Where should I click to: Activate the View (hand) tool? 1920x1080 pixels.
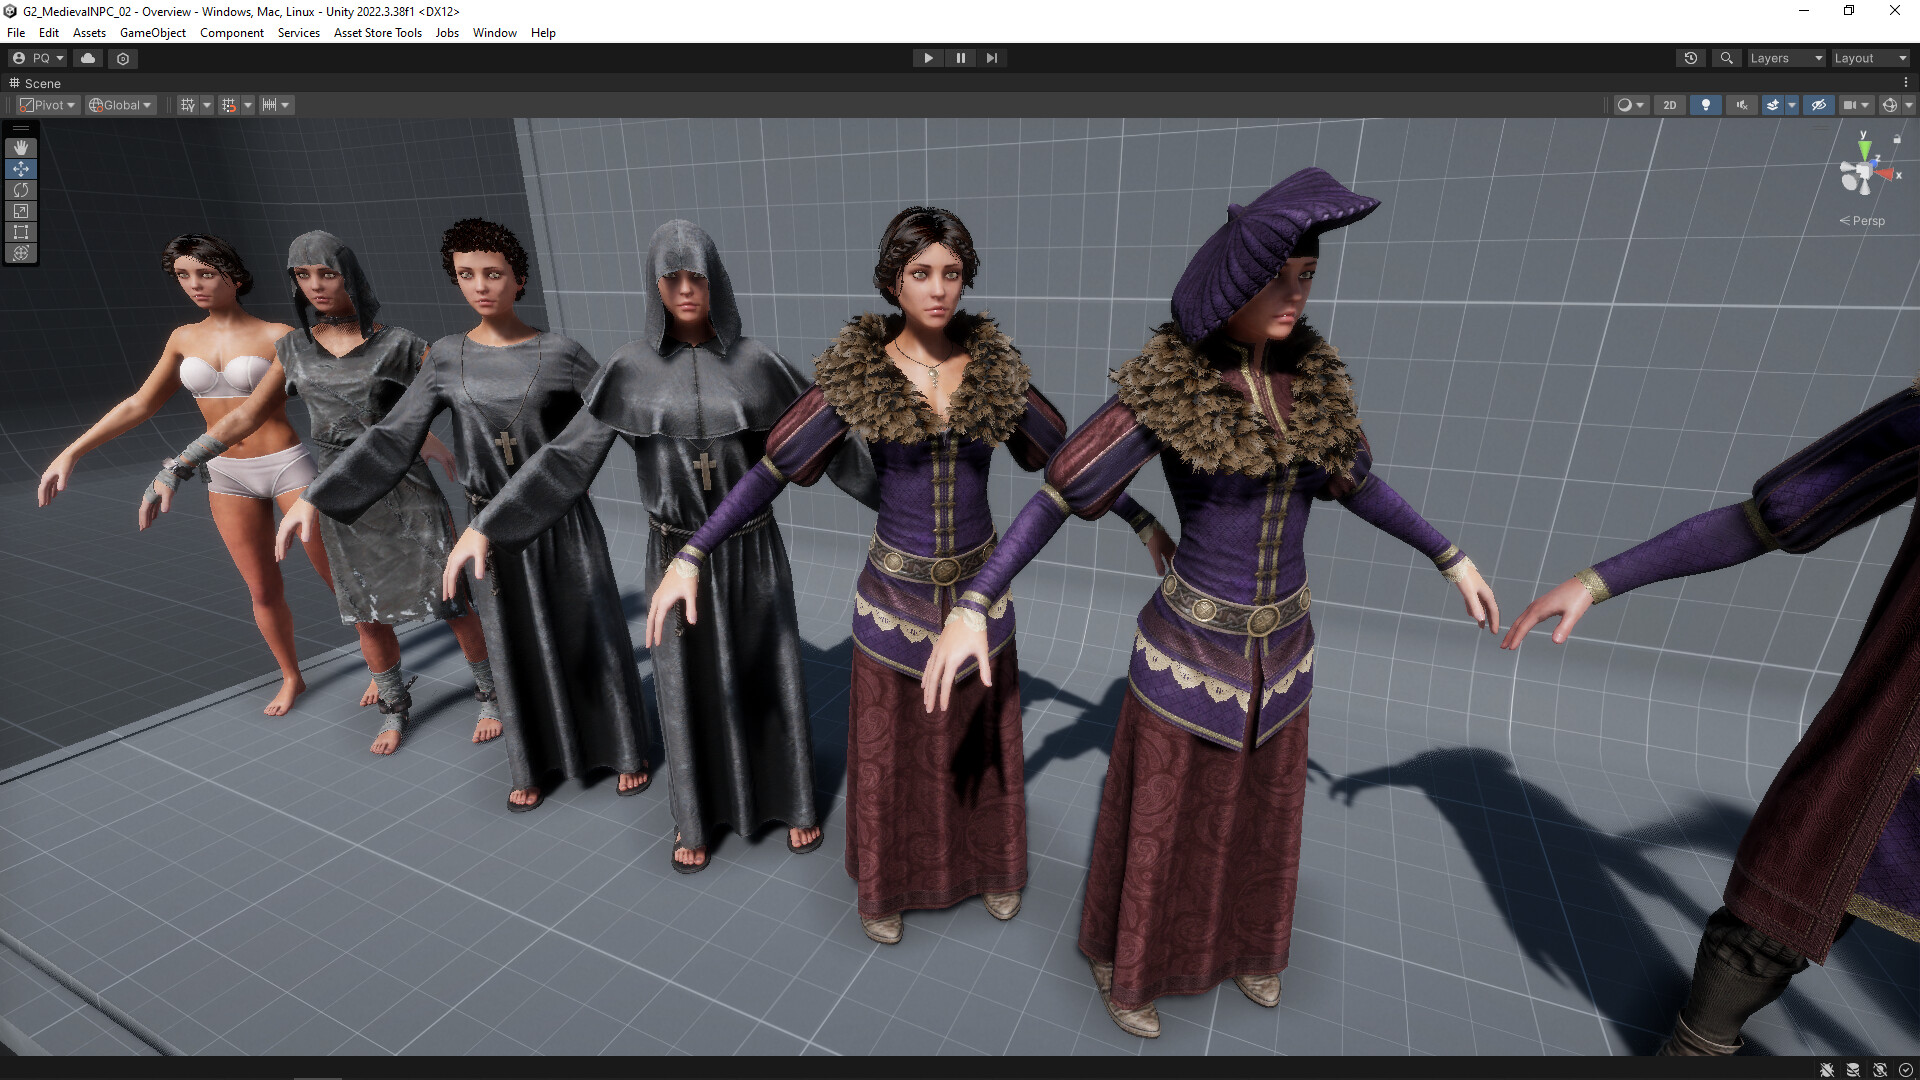20,147
